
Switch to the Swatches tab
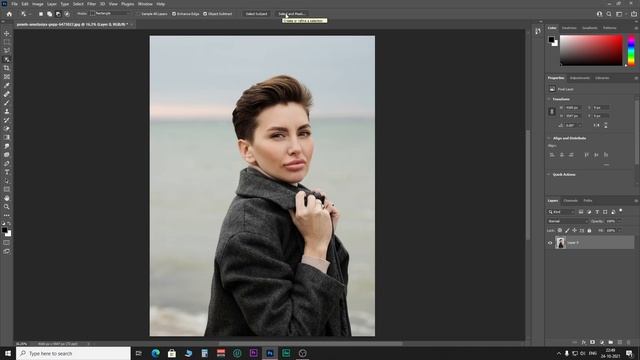(569, 28)
